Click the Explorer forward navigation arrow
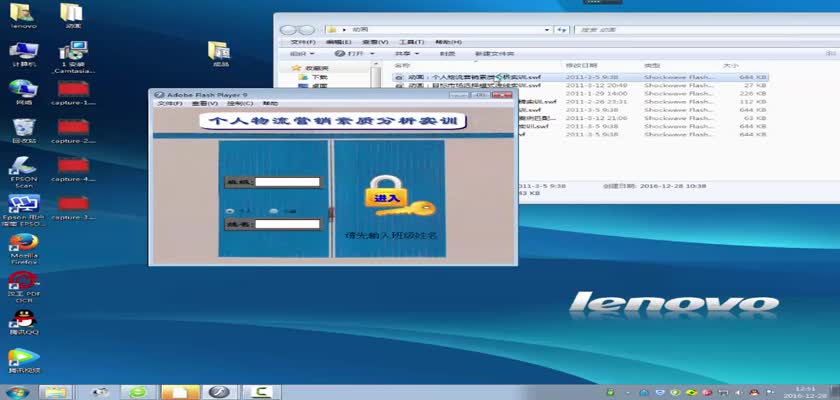The image size is (840, 400). point(307,30)
